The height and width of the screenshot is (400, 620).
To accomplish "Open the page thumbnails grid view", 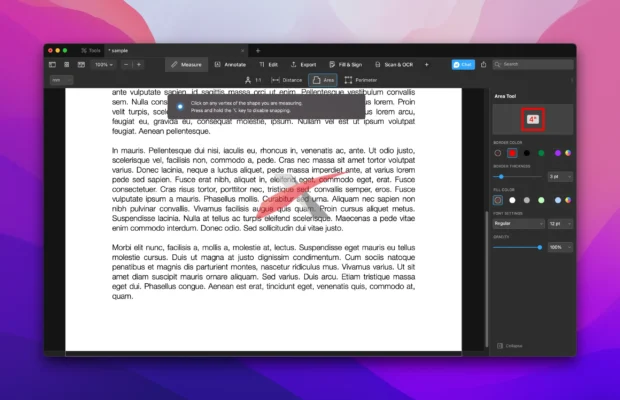I will (x=66, y=64).
